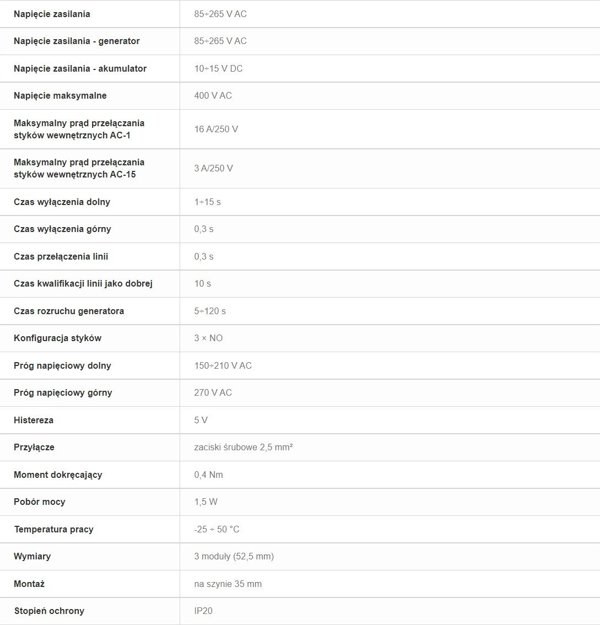Screen dimensions: 600x625
Task: Select label ending 'styków wewnętrznych AC-15'
Action: tap(79, 168)
